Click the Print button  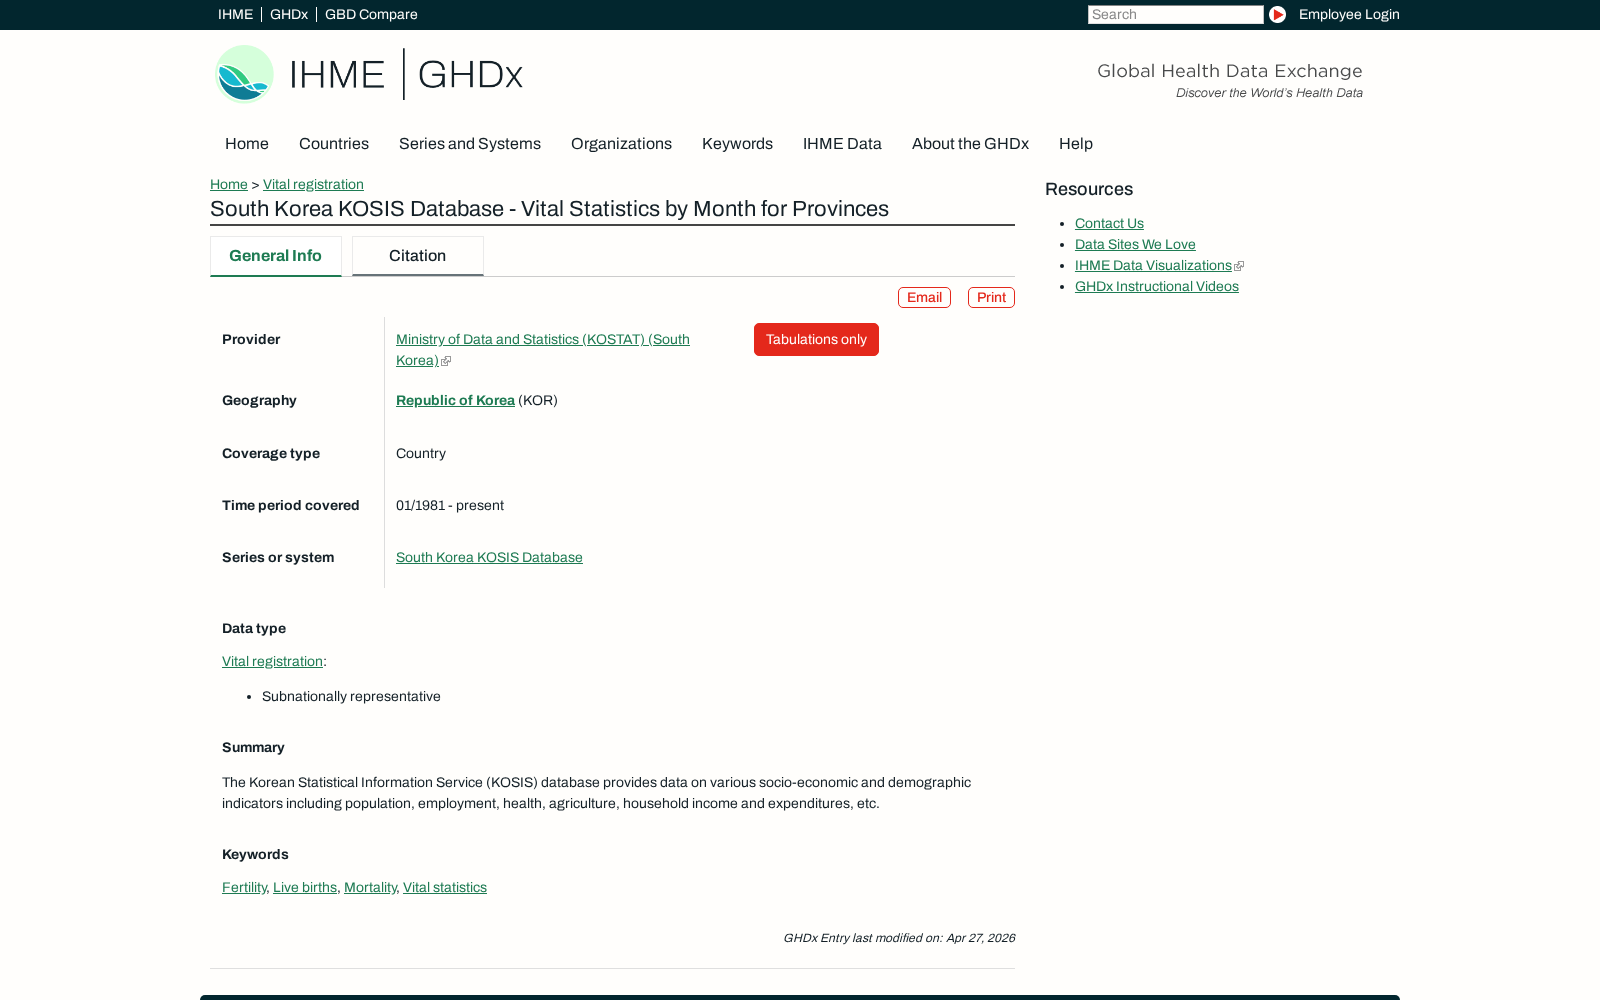click(x=991, y=298)
